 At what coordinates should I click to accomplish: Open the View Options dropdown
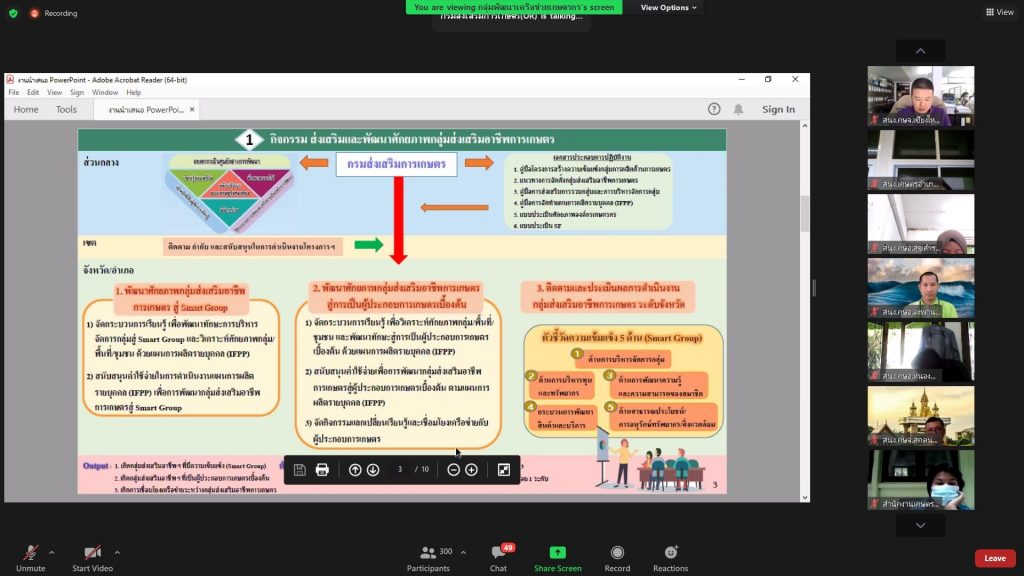click(669, 7)
